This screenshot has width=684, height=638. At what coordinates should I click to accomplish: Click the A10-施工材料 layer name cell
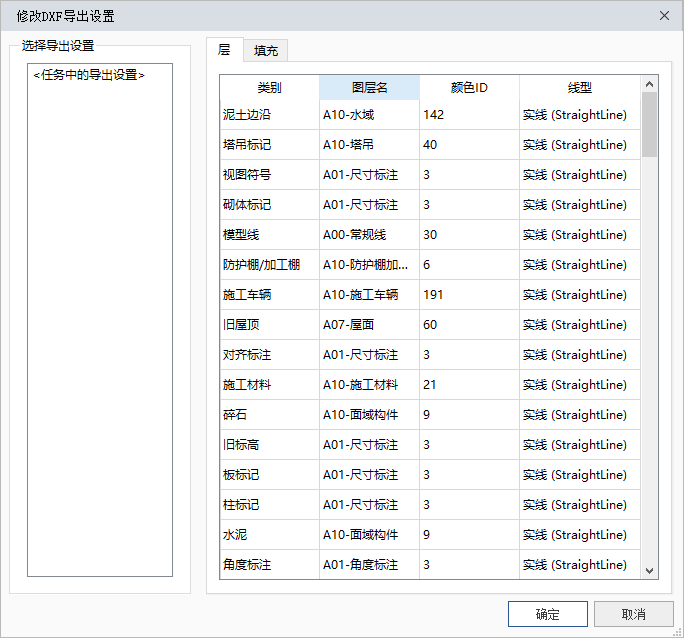pos(369,385)
